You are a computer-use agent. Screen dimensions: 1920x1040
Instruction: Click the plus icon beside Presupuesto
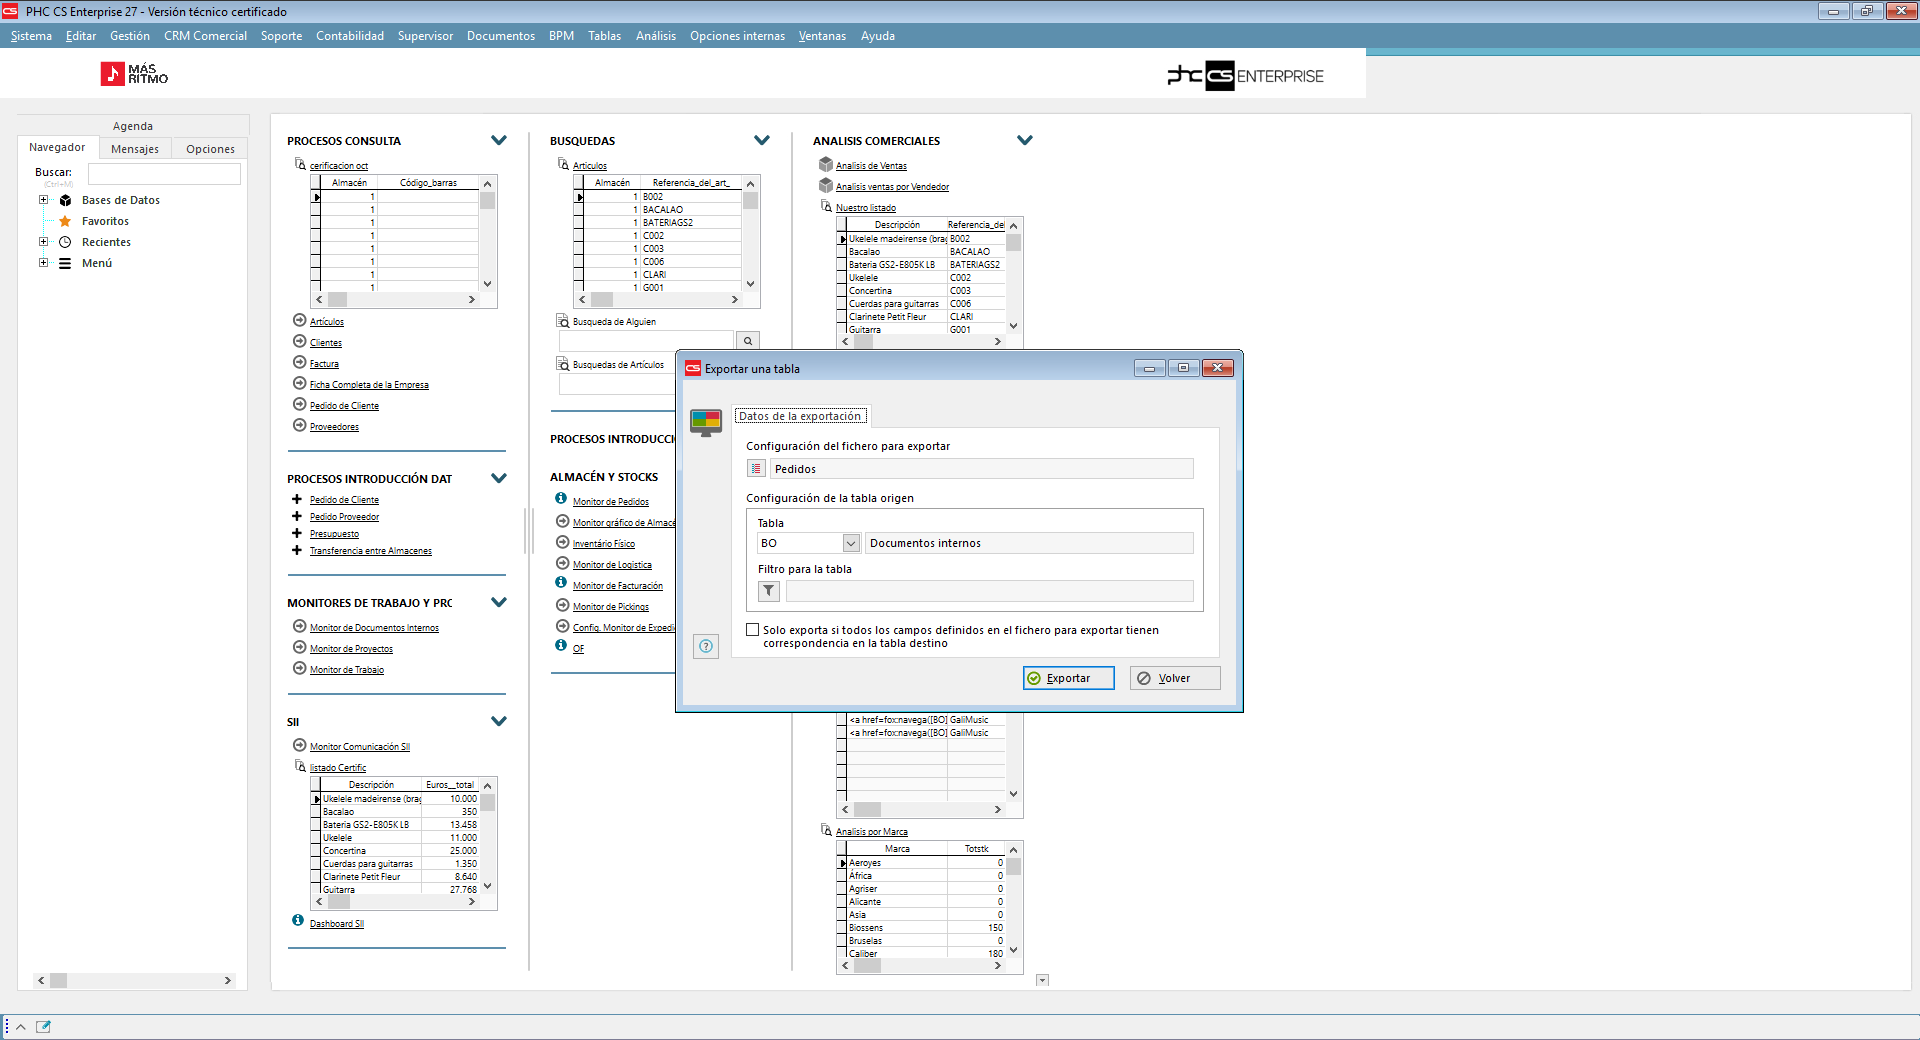(x=297, y=533)
